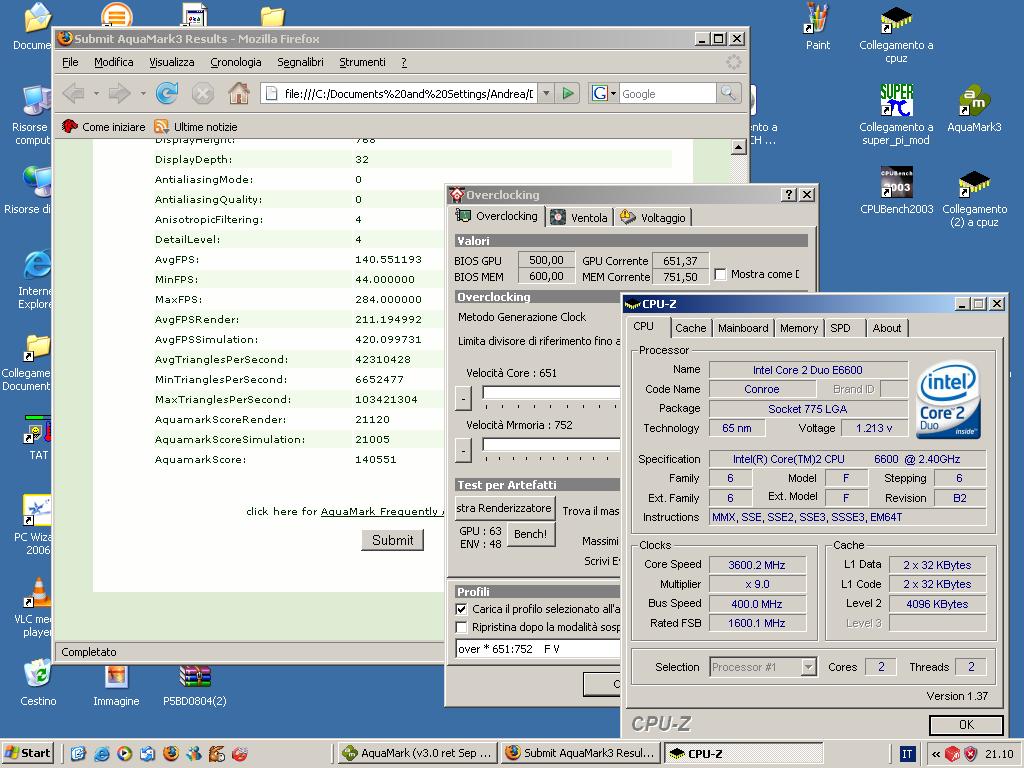This screenshot has height=768, width=1024.
Task: Open the Paint desktop shortcut
Action: click(x=818, y=27)
